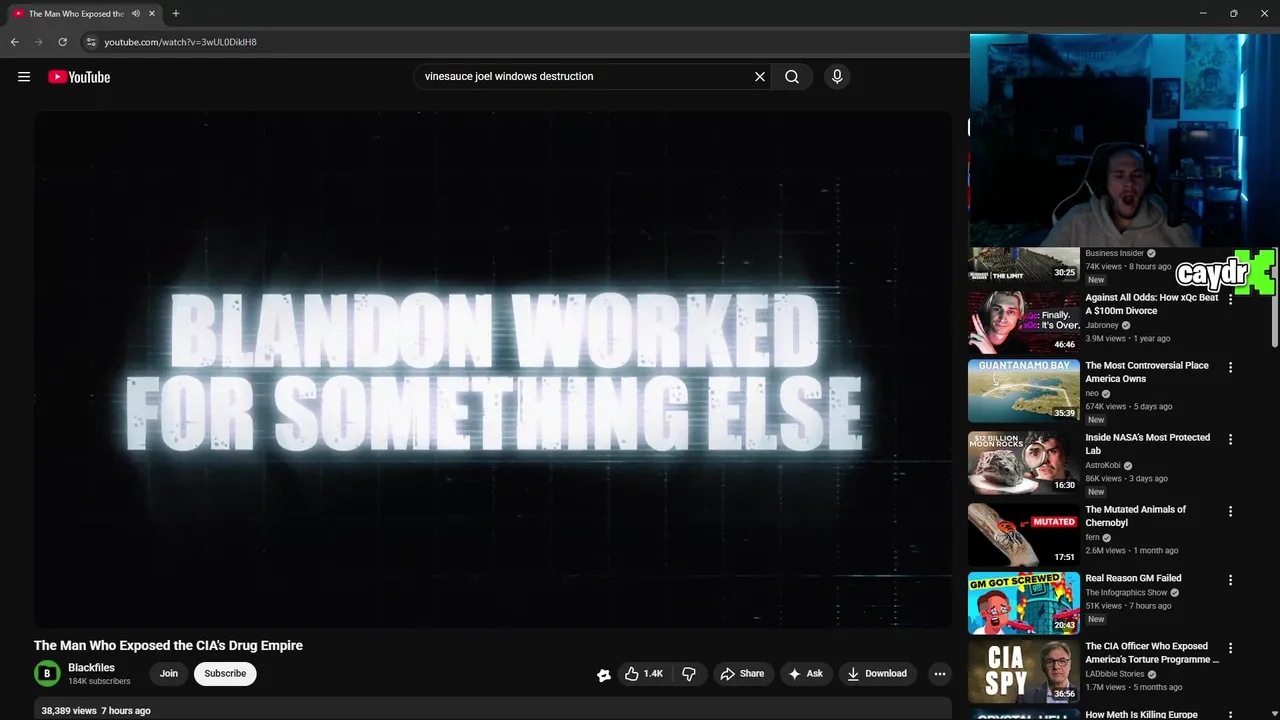Visit Business Insider channel name
This screenshot has width=1280, height=720.
(1115, 253)
